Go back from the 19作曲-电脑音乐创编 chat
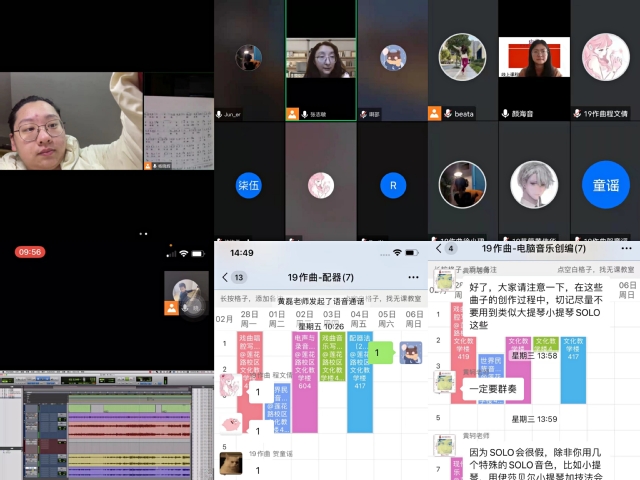640x480 pixels. [438, 247]
